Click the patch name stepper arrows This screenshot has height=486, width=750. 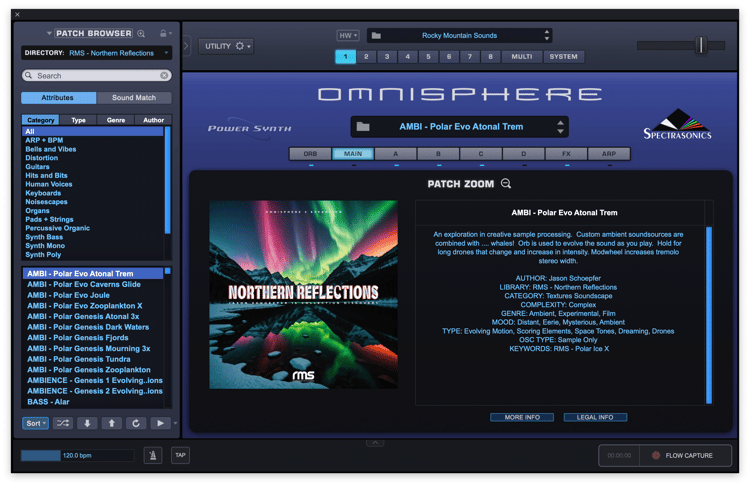pos(560,127)
